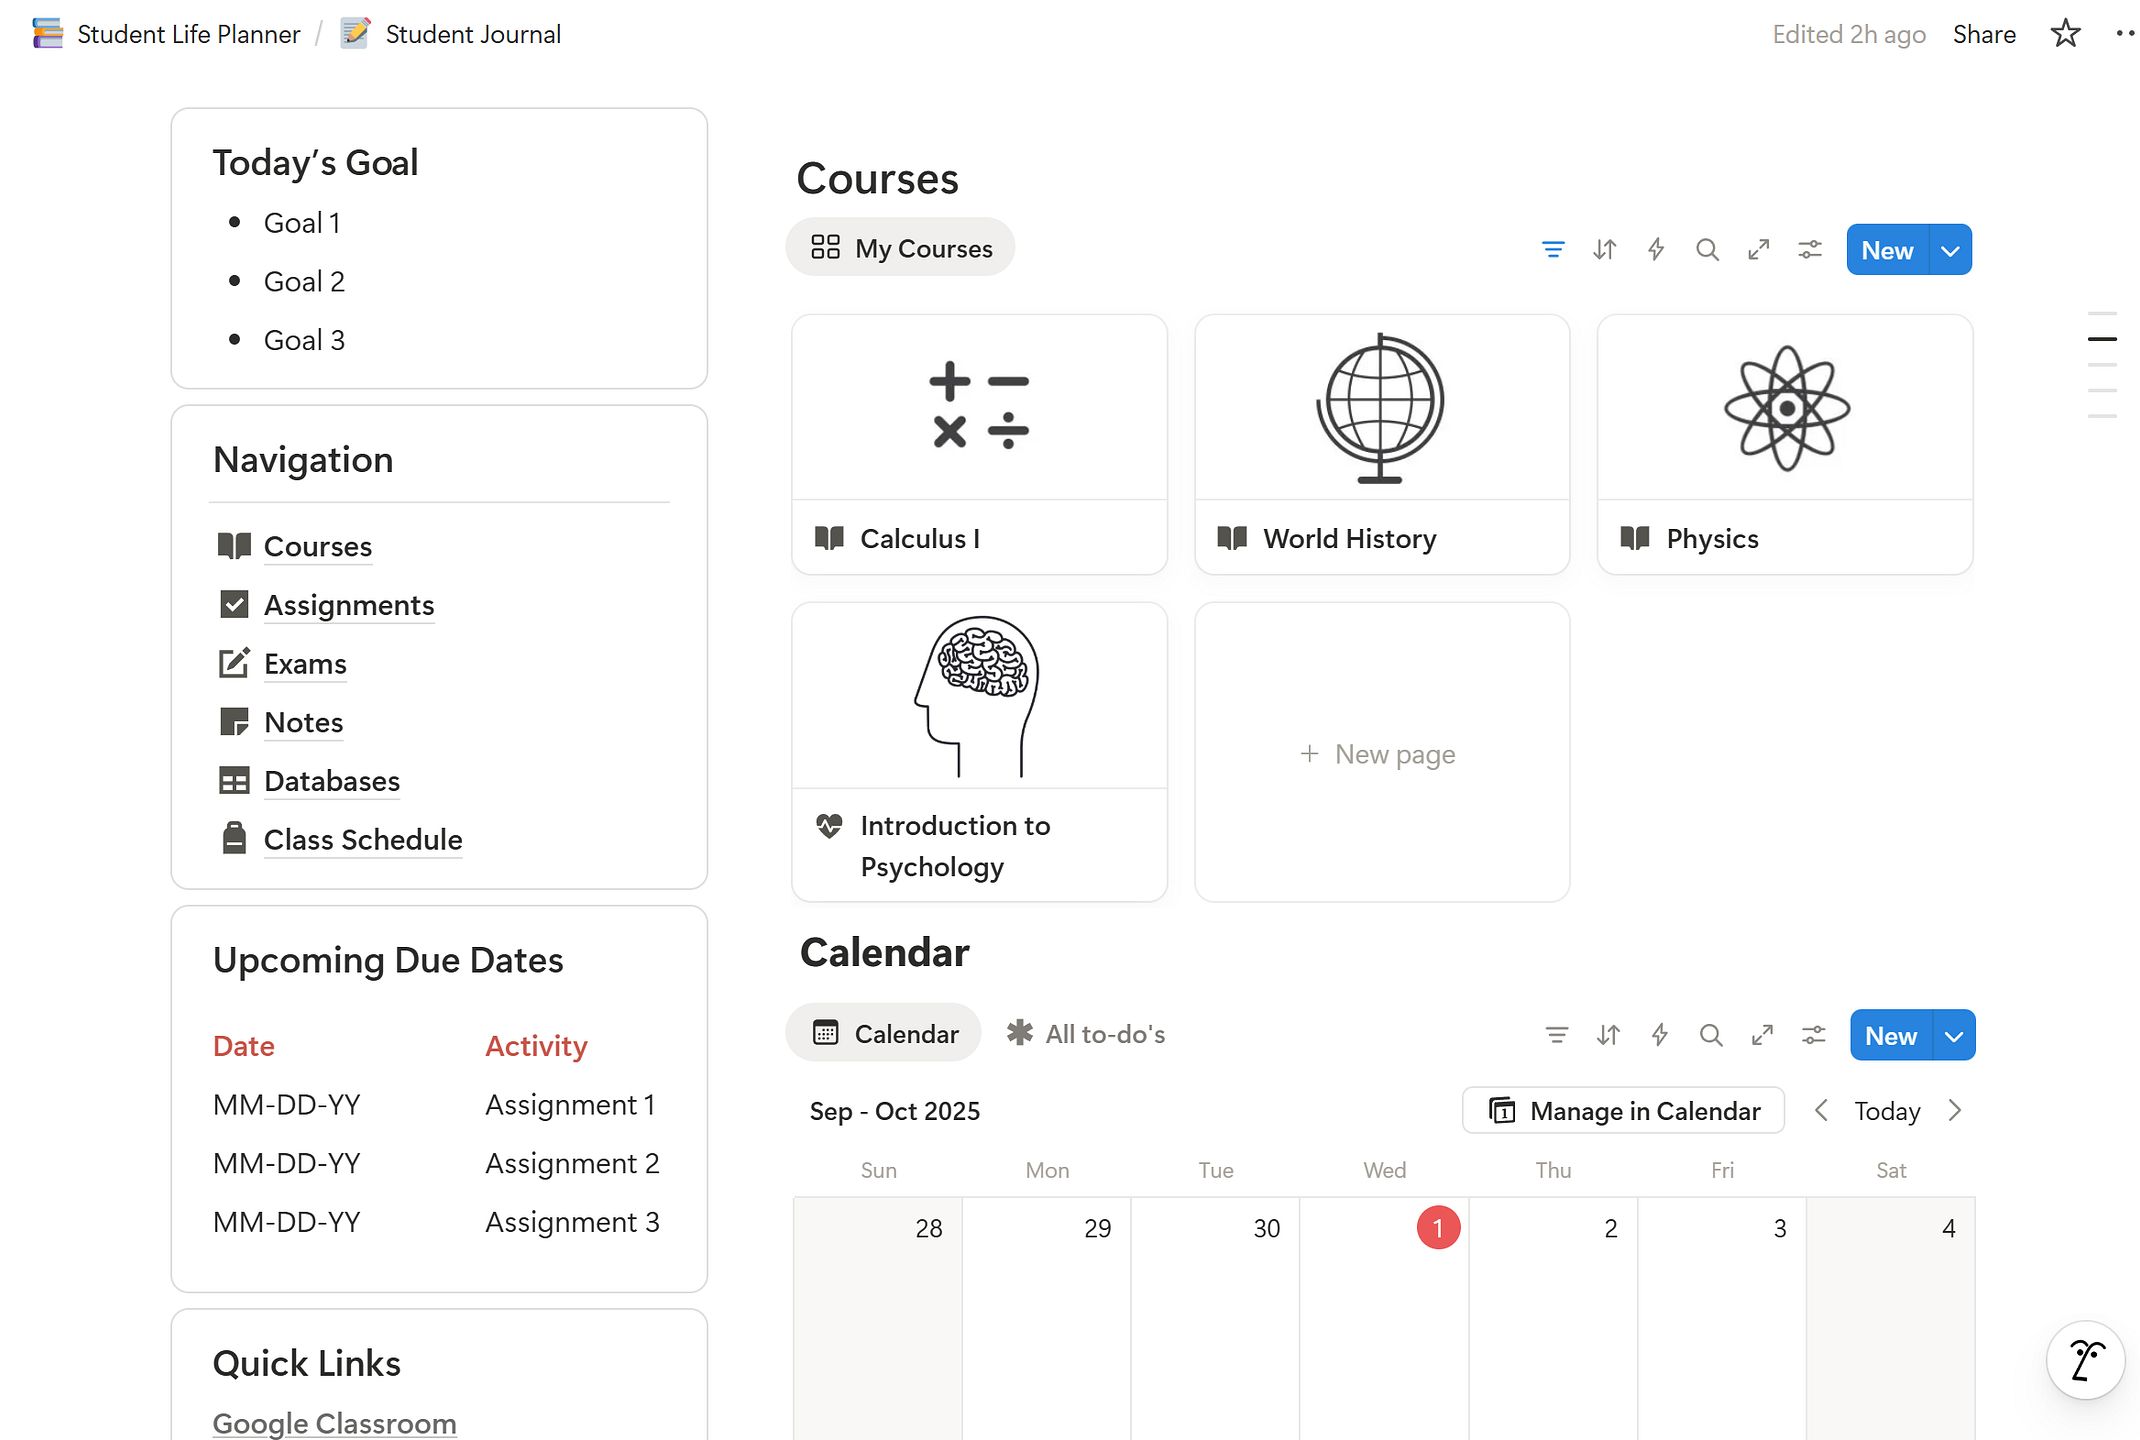This screenshot has width=2140, height=1440.
Task: Open the Courses navigation link
Action: [317, 546]
